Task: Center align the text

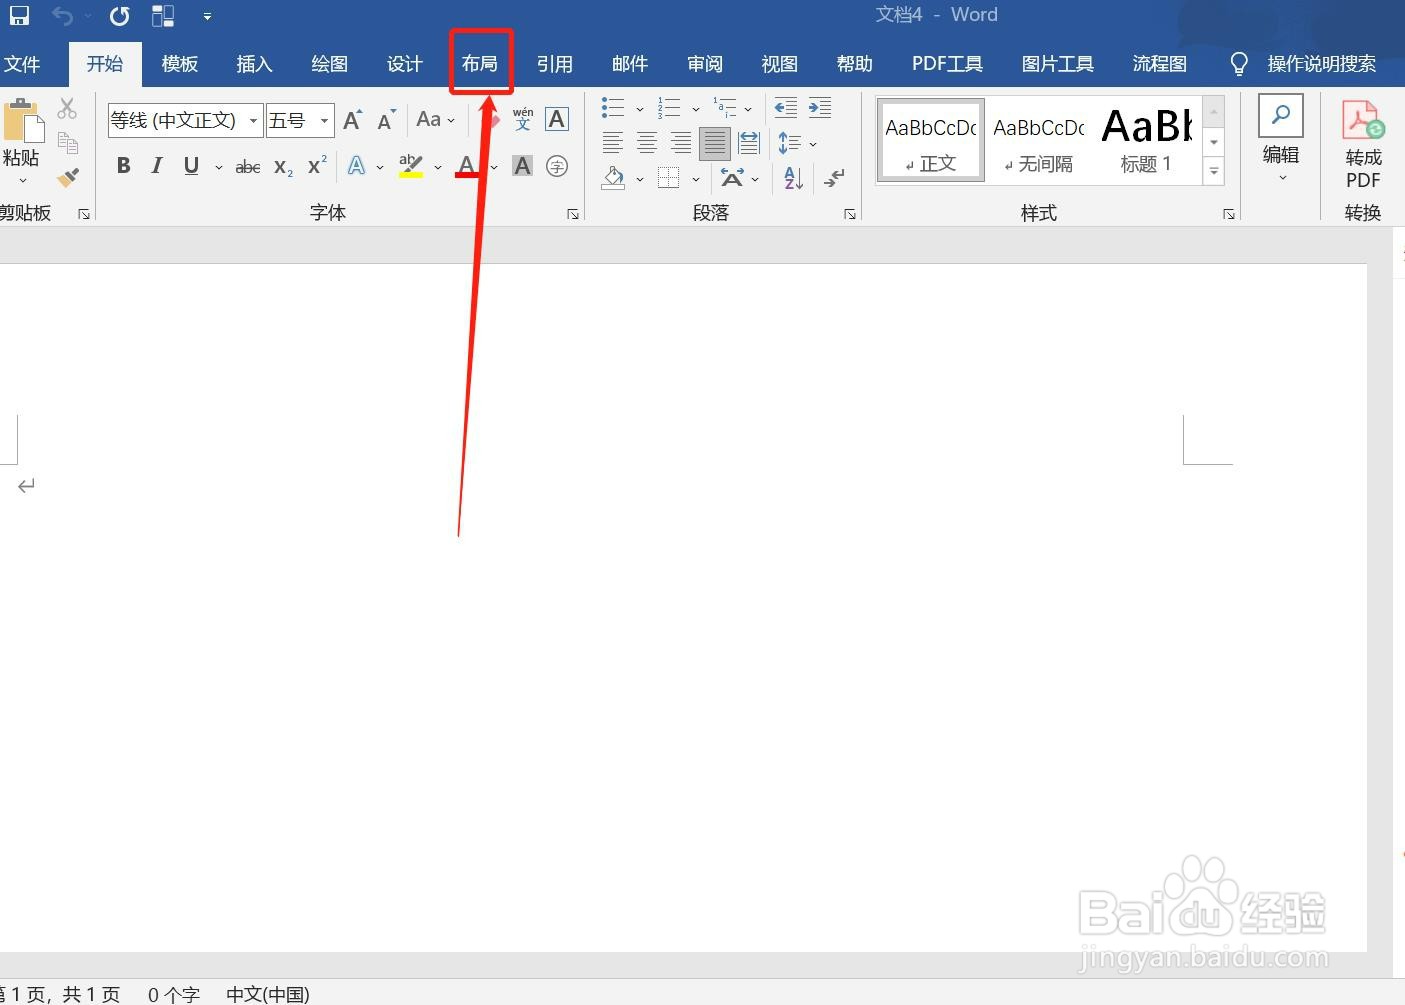Action: pyautogui.click(x=647, y=143)
